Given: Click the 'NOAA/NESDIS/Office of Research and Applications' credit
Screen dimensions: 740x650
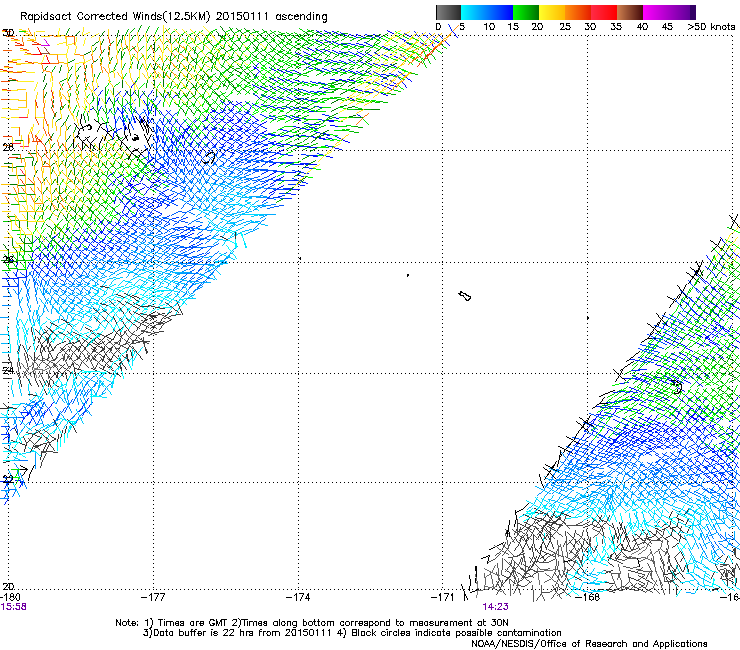Looking at the screenshot, I should pos(589,644).
